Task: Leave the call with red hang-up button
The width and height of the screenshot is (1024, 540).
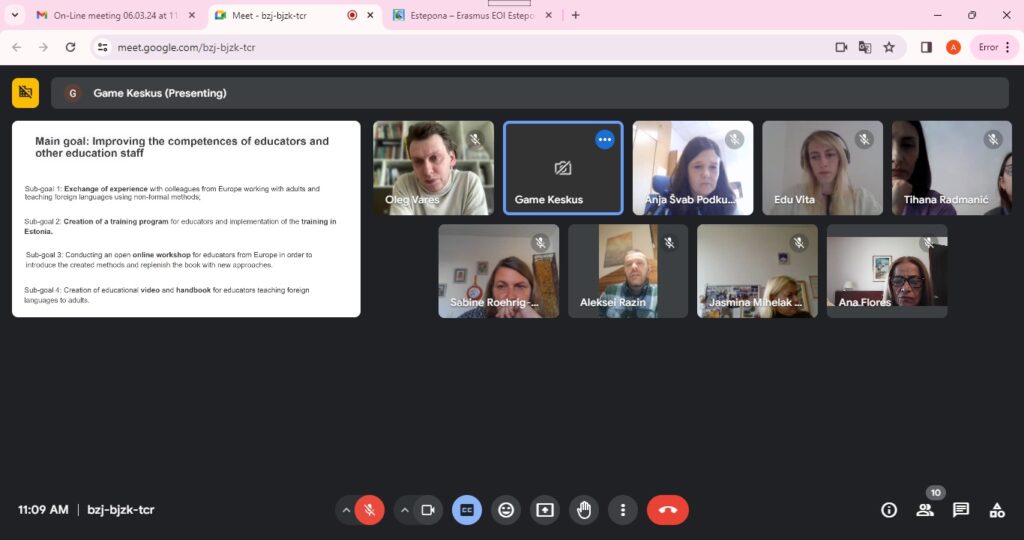Action: pos(668,510)
